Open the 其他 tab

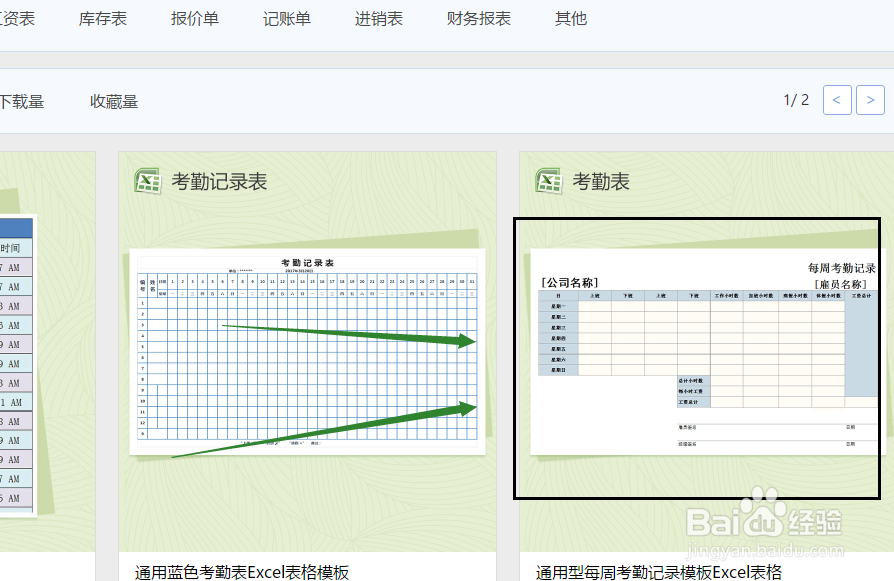pyautogui.click(x=570, y=17)
